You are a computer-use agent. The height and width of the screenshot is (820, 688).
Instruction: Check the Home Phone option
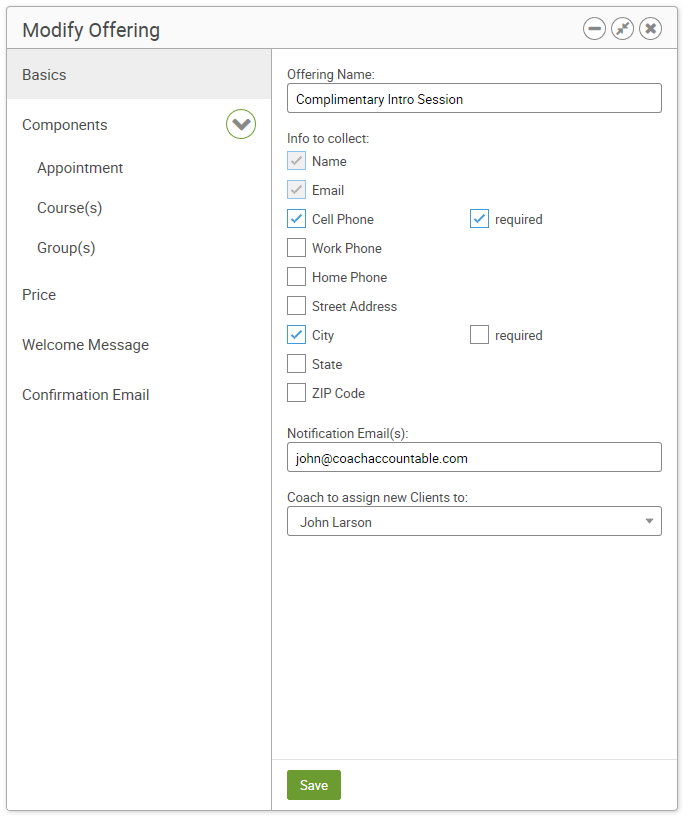[x=296, y=277]
